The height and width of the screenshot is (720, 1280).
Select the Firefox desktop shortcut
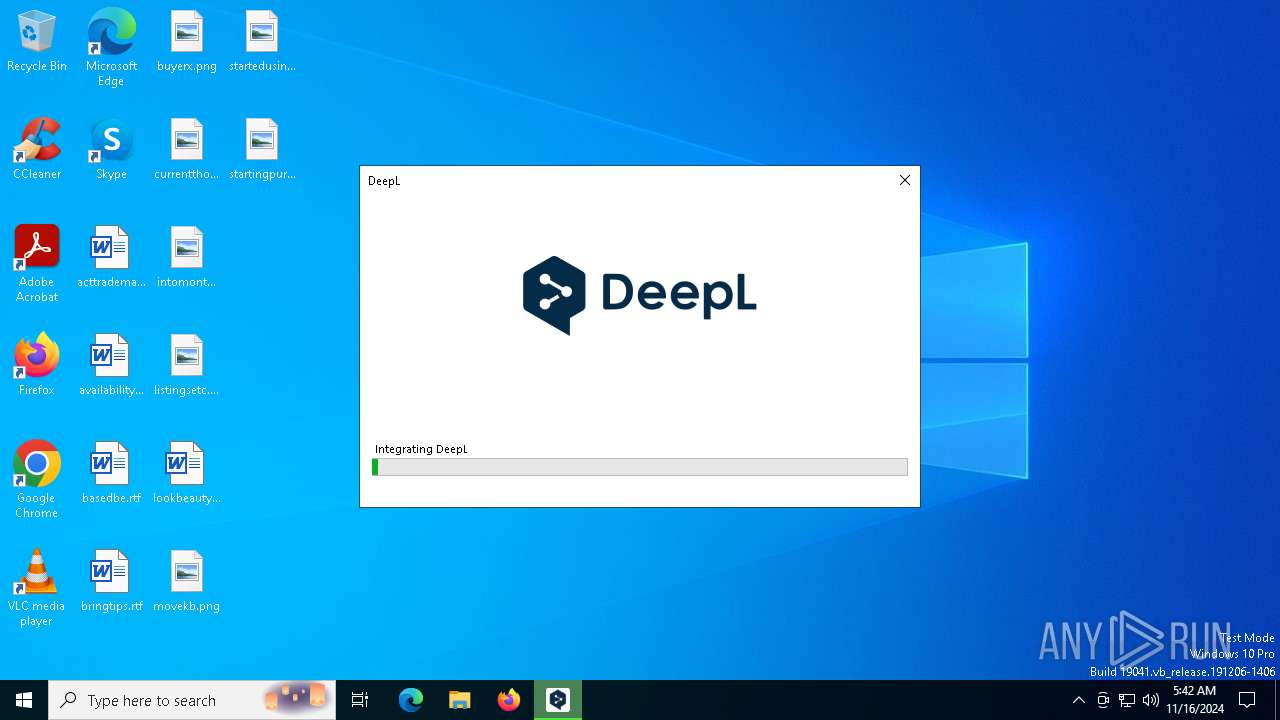(37, 366)
